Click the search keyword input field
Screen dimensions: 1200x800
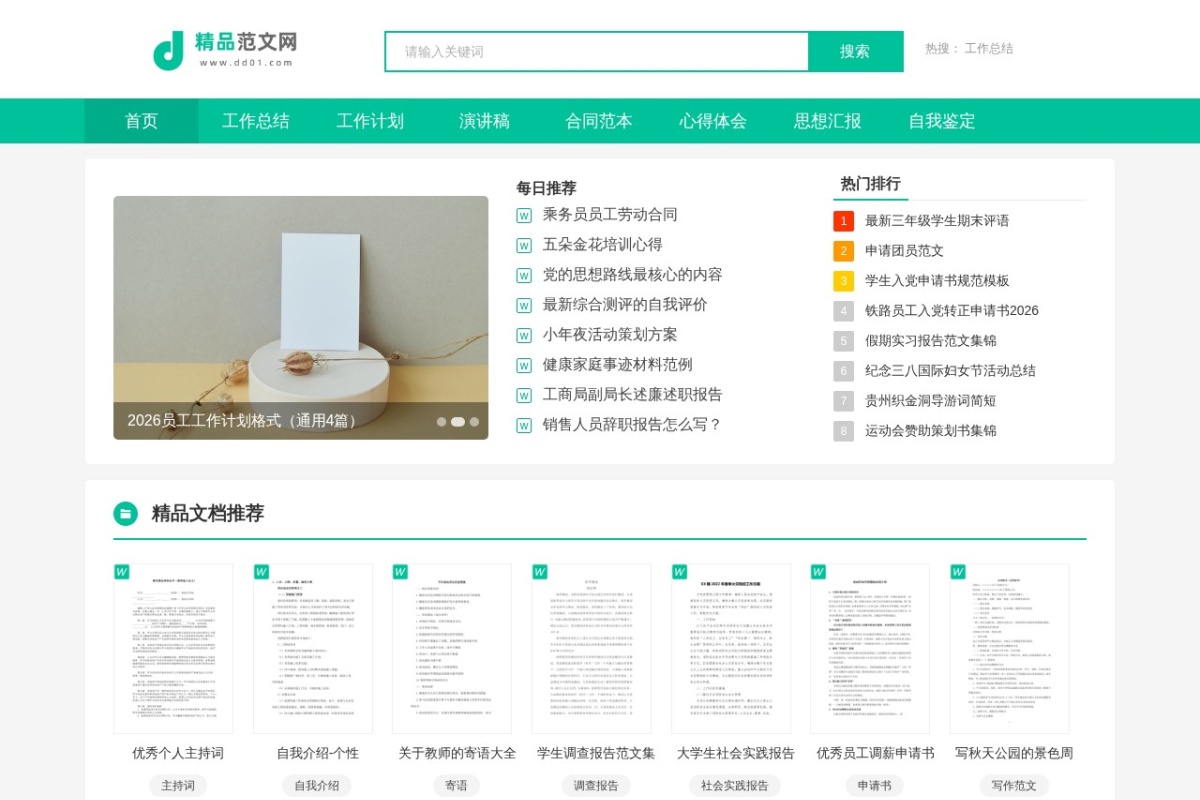pyautogui.click(x=597, y=52)
